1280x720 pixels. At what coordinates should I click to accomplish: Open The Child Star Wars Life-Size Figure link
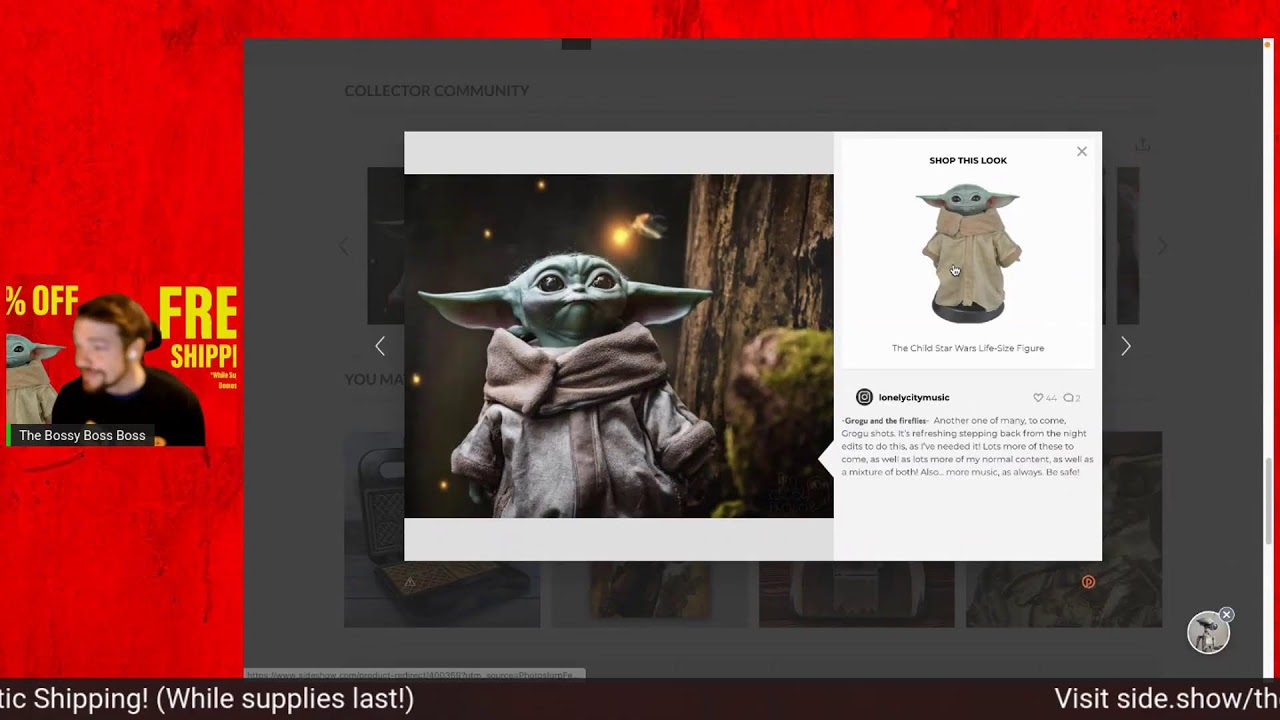pos(967,348)
